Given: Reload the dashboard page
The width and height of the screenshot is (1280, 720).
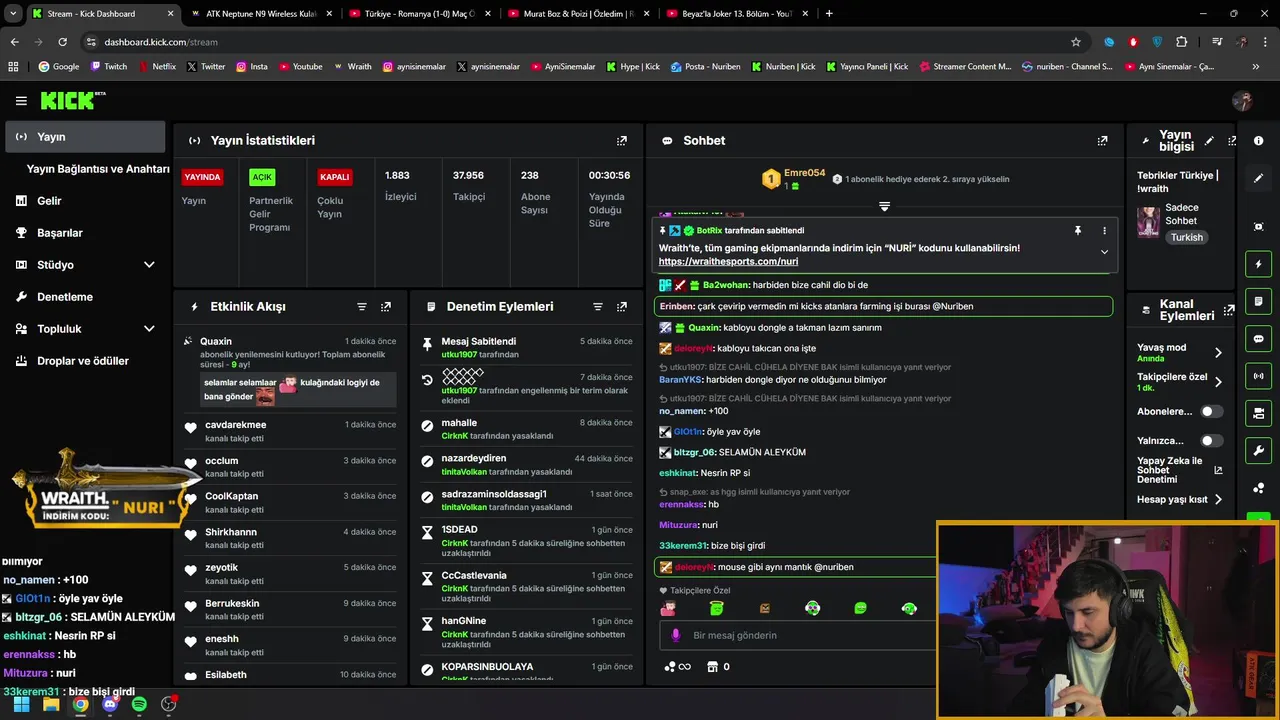Looking at the screenshot, I should pyautogui.click(x=62, y=42).
